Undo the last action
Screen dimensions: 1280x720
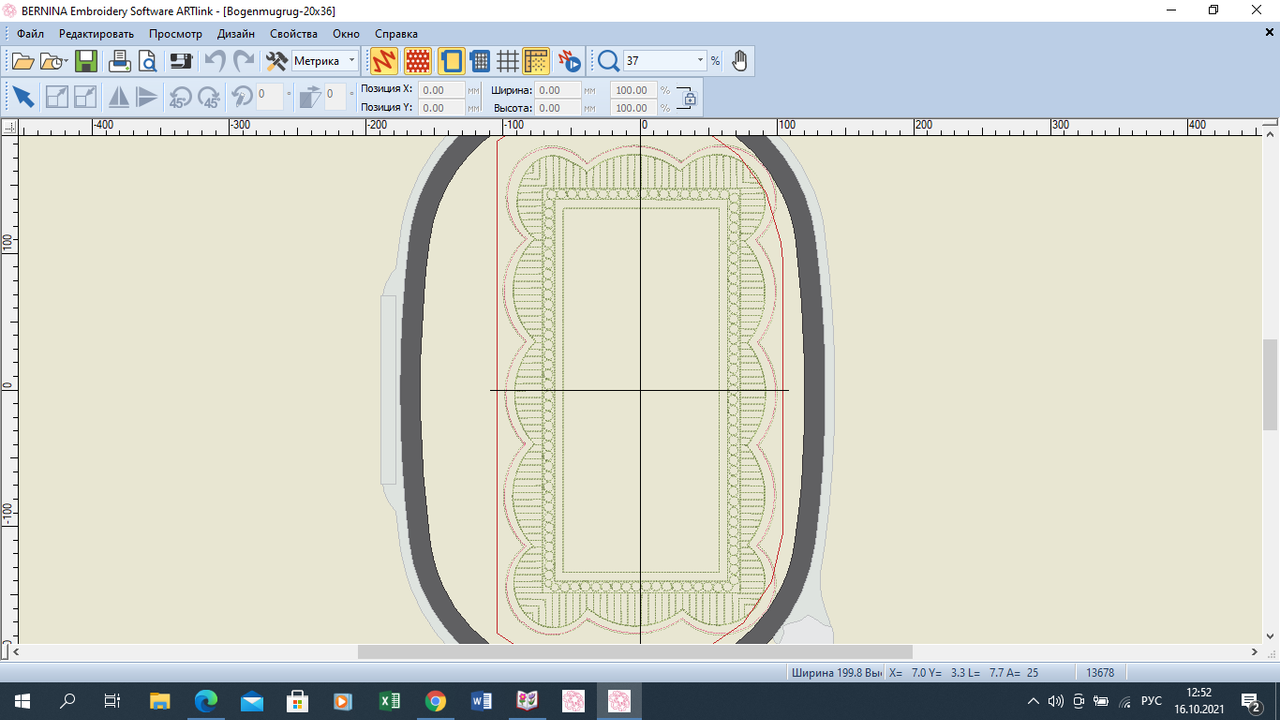[x=215, y=61]
